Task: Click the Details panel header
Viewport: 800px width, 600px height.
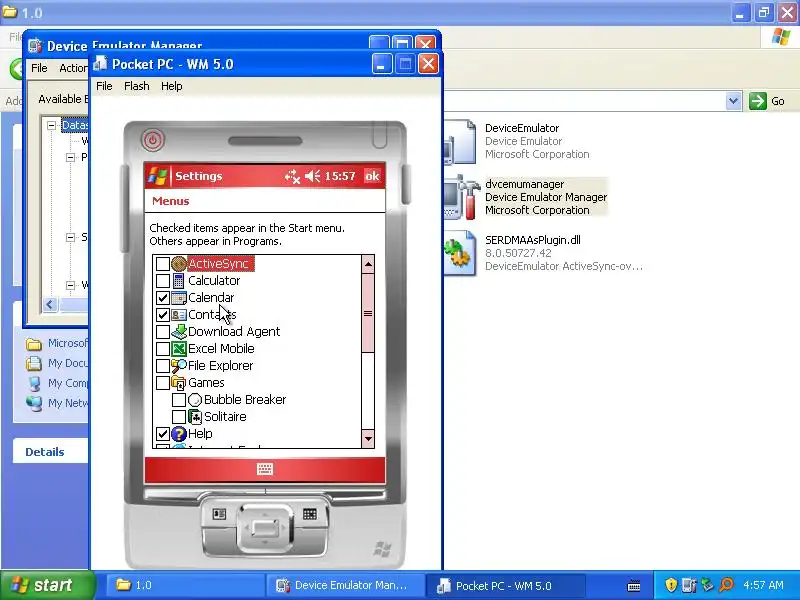Action: click(51, 452)
